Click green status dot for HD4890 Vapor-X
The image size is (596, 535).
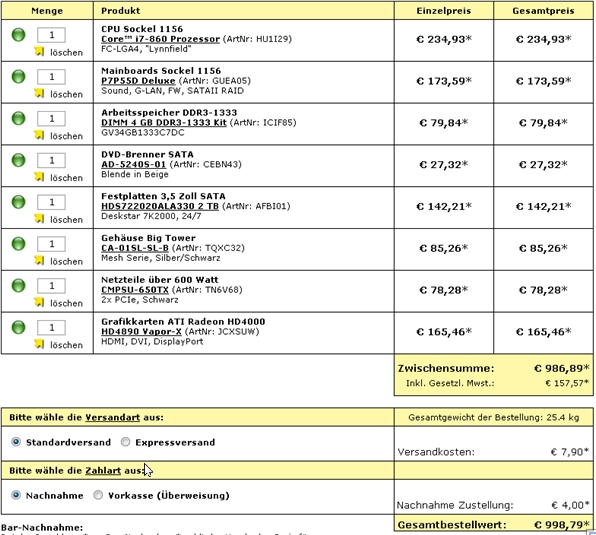18,328
